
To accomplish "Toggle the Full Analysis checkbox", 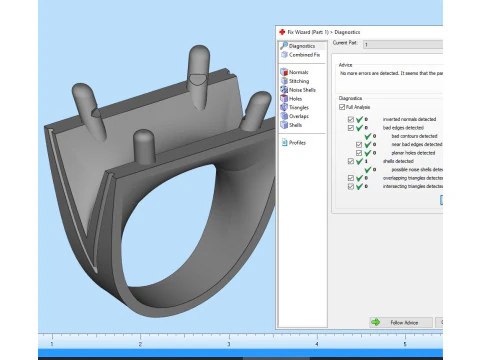I will 342,107.
